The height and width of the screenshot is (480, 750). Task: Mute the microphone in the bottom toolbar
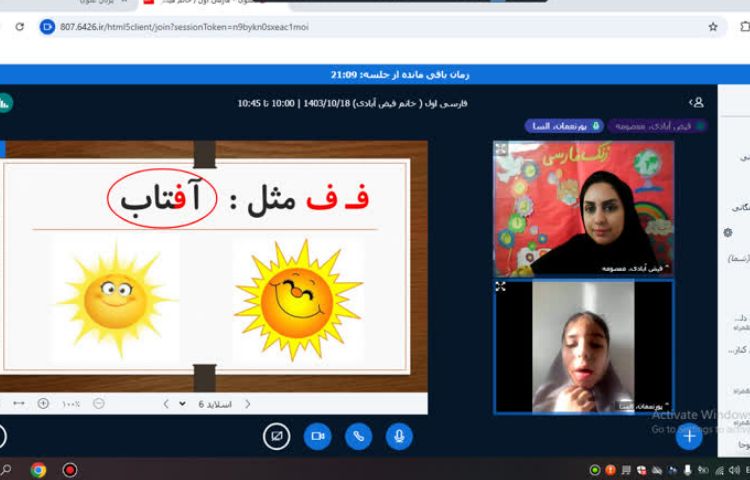point(399,436)
